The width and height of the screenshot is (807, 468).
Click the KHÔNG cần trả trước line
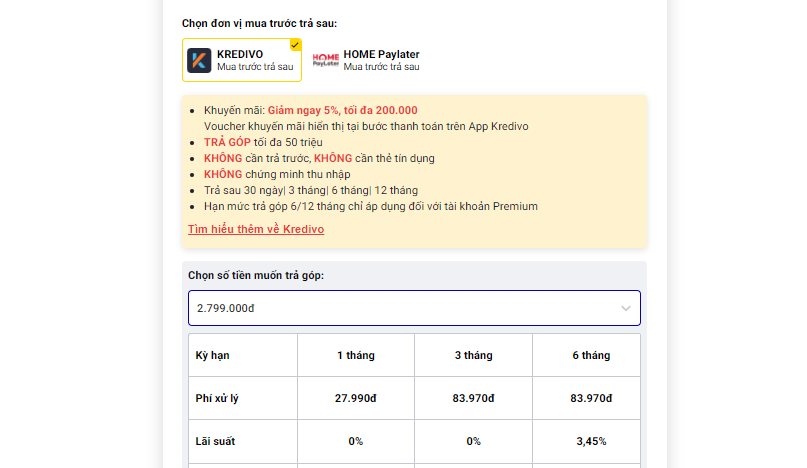click(319, 158)
